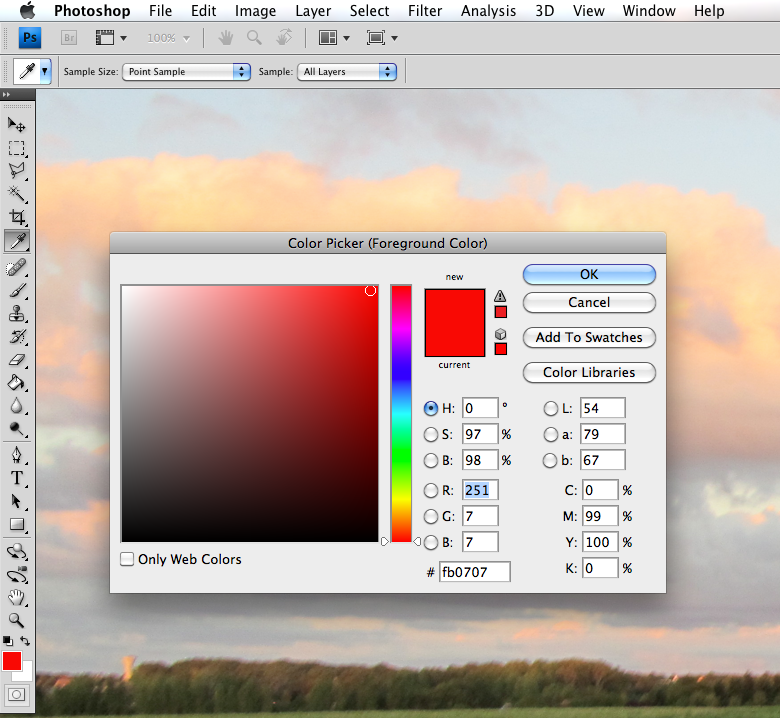Open the Apple menu
Viewport: 780px width, 718px height.
tap(28, 10)
